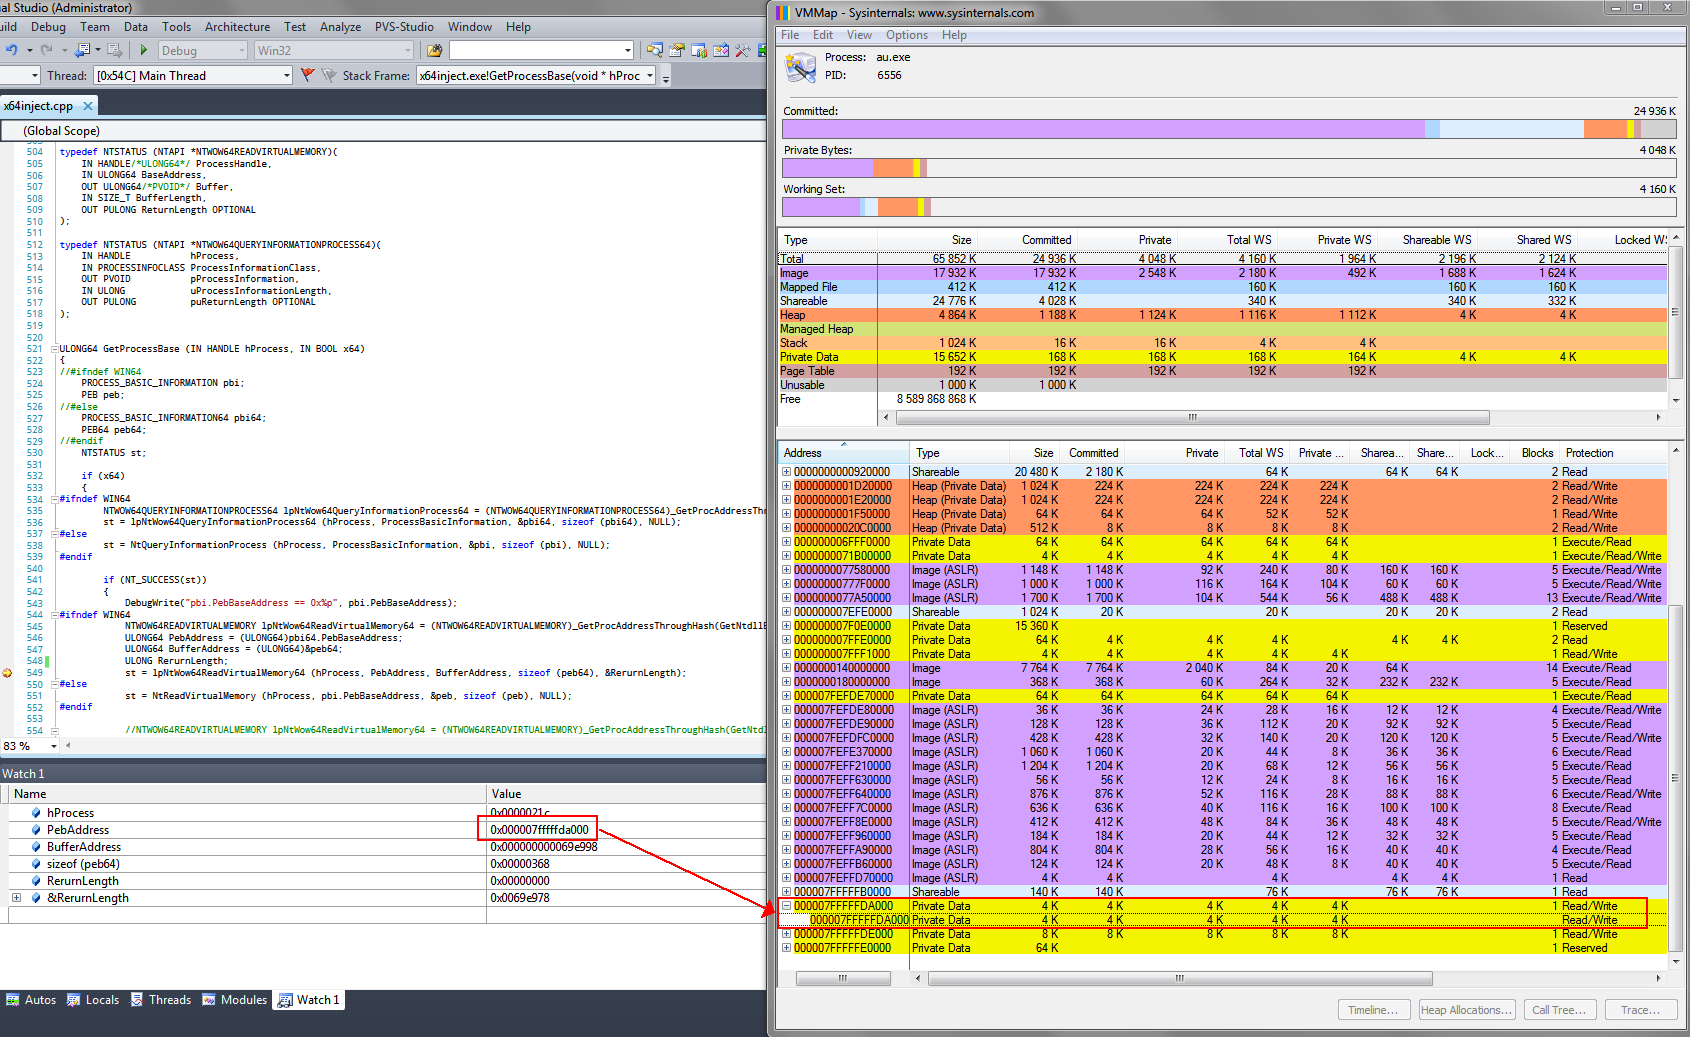The image size is (1690, 1037).
Task: Click the breakpoint glyph at line 549
Action: click(x=7, y=673)
